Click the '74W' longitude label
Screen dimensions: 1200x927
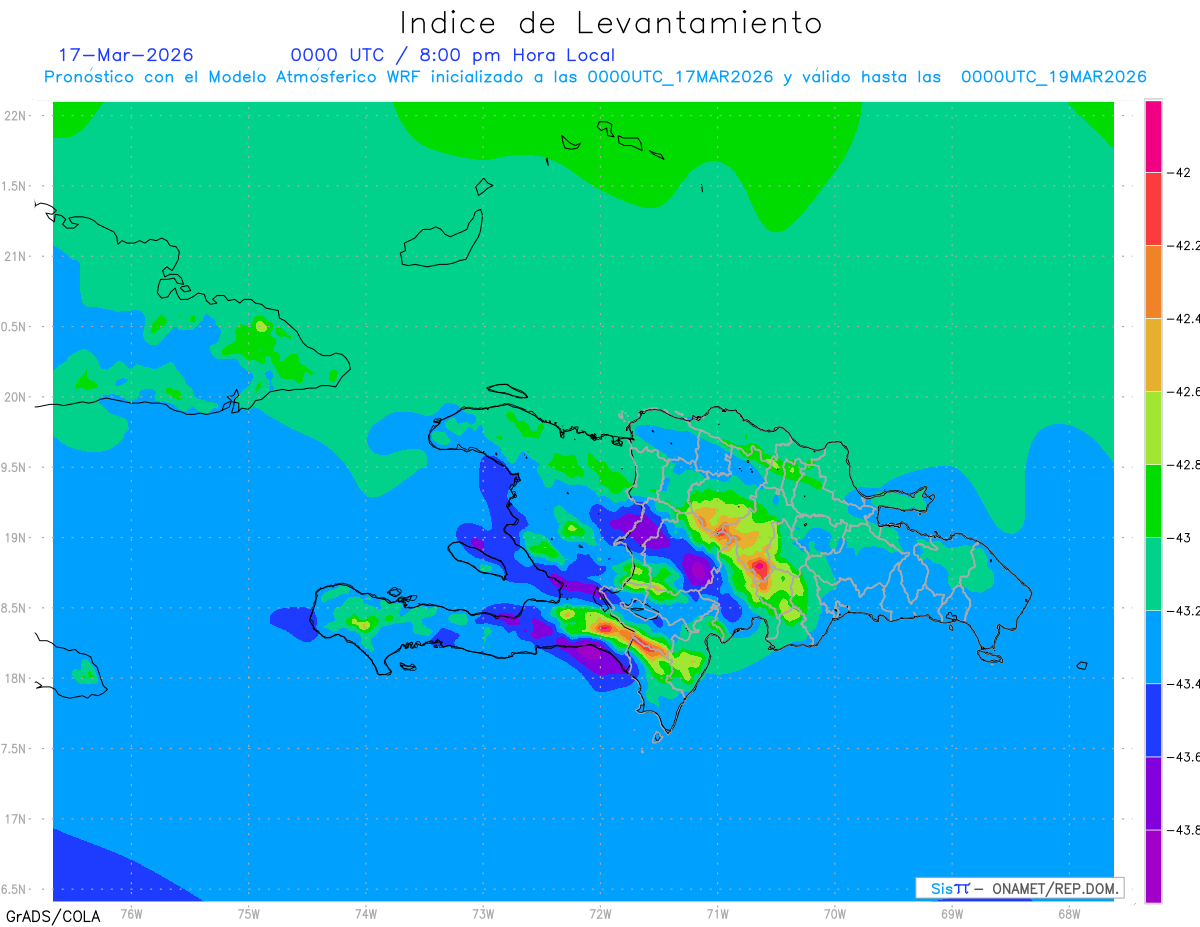366,914
